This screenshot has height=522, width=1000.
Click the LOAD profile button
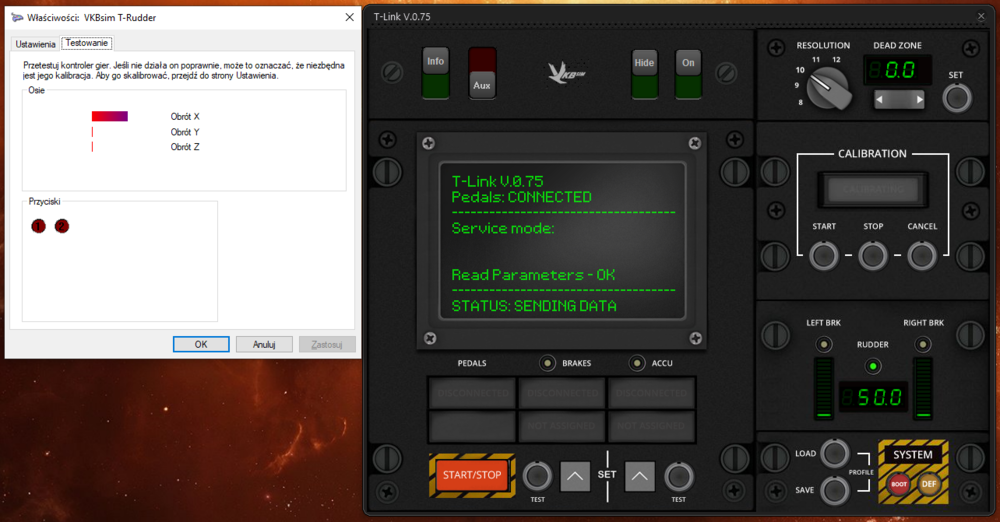[x=834, y=454]
